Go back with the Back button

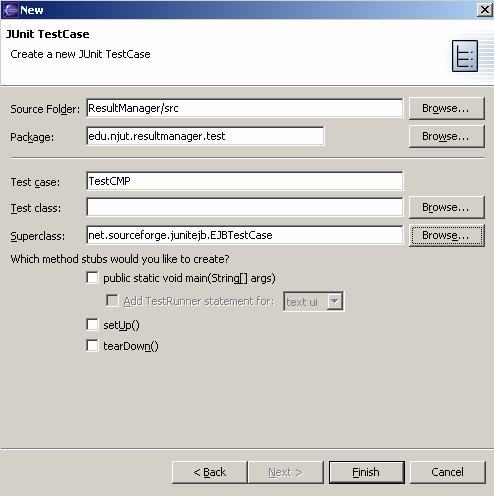(x=210, y=472)
